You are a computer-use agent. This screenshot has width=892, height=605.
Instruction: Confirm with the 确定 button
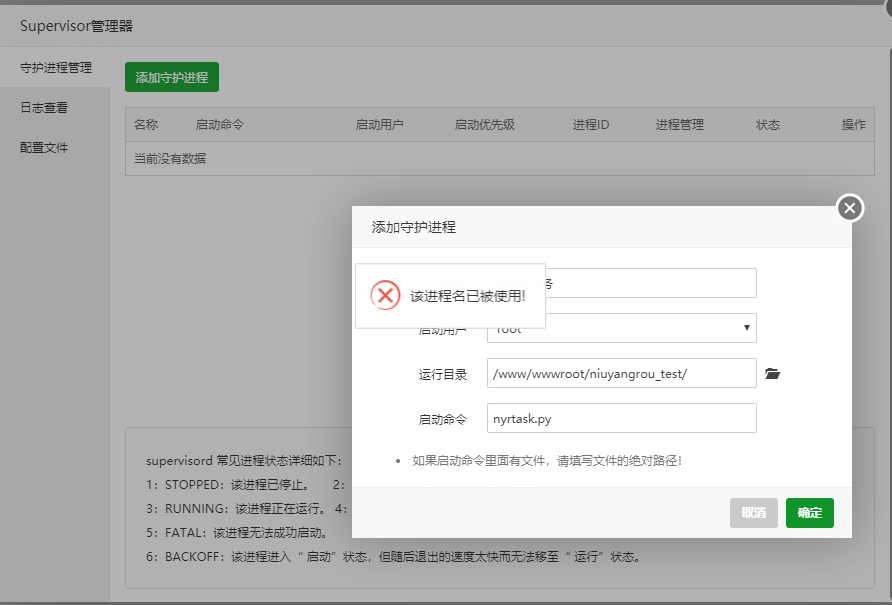[x=810, y=513]
